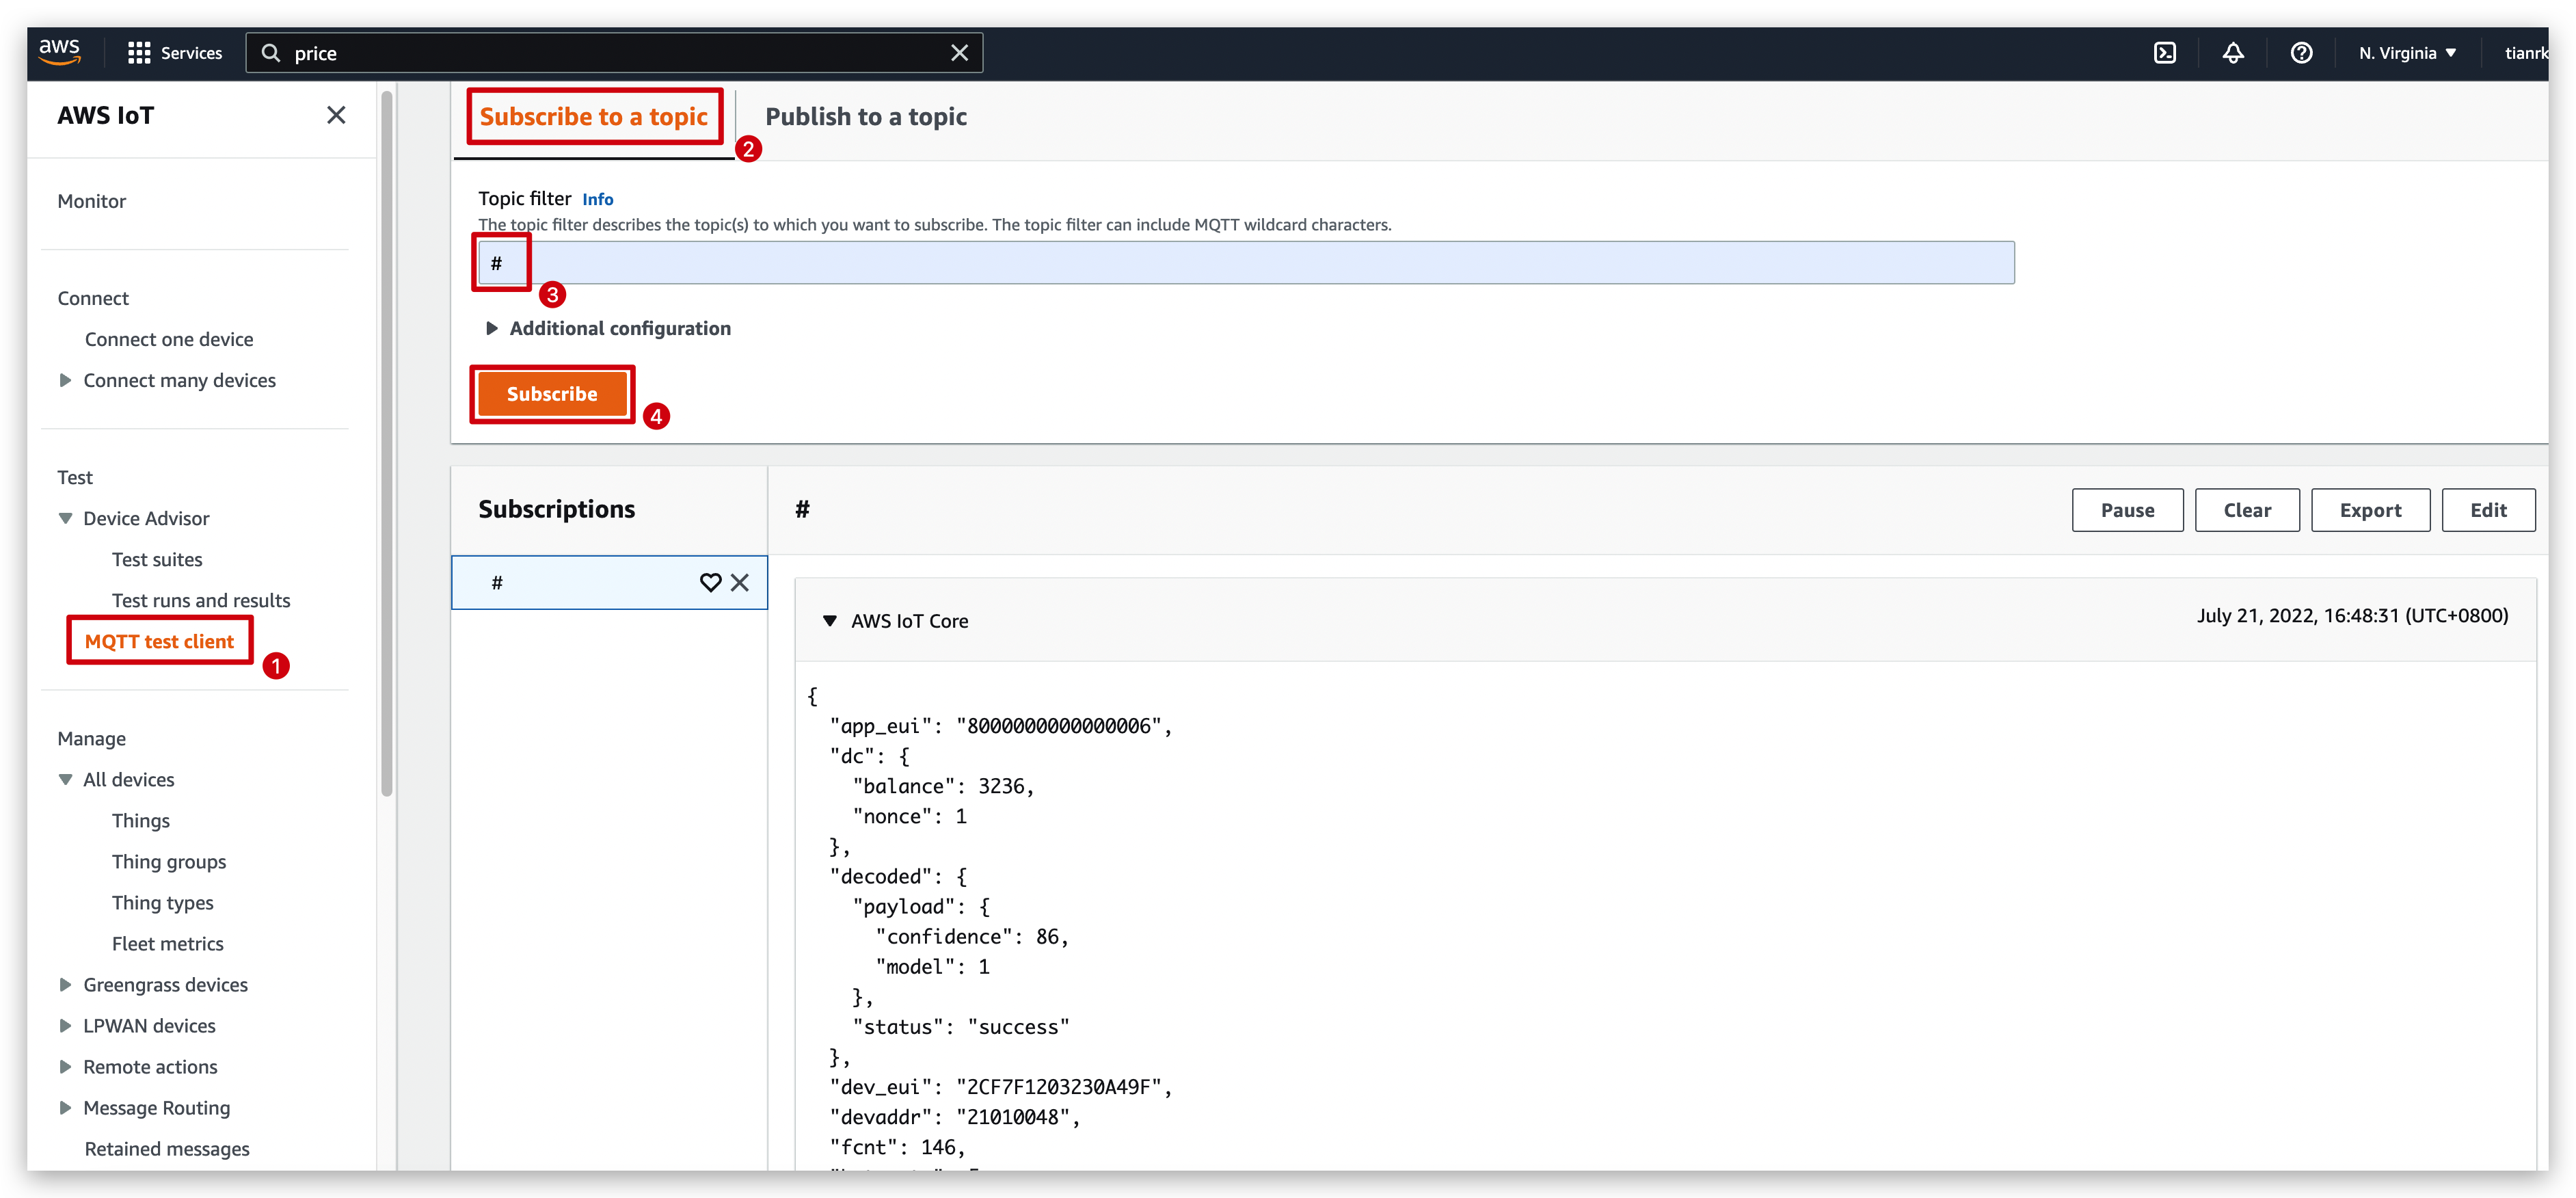This screenshot has height=1198, width=2576.
Task: Click the "balance": 3236 line
Action: click(x=943, y=786)
